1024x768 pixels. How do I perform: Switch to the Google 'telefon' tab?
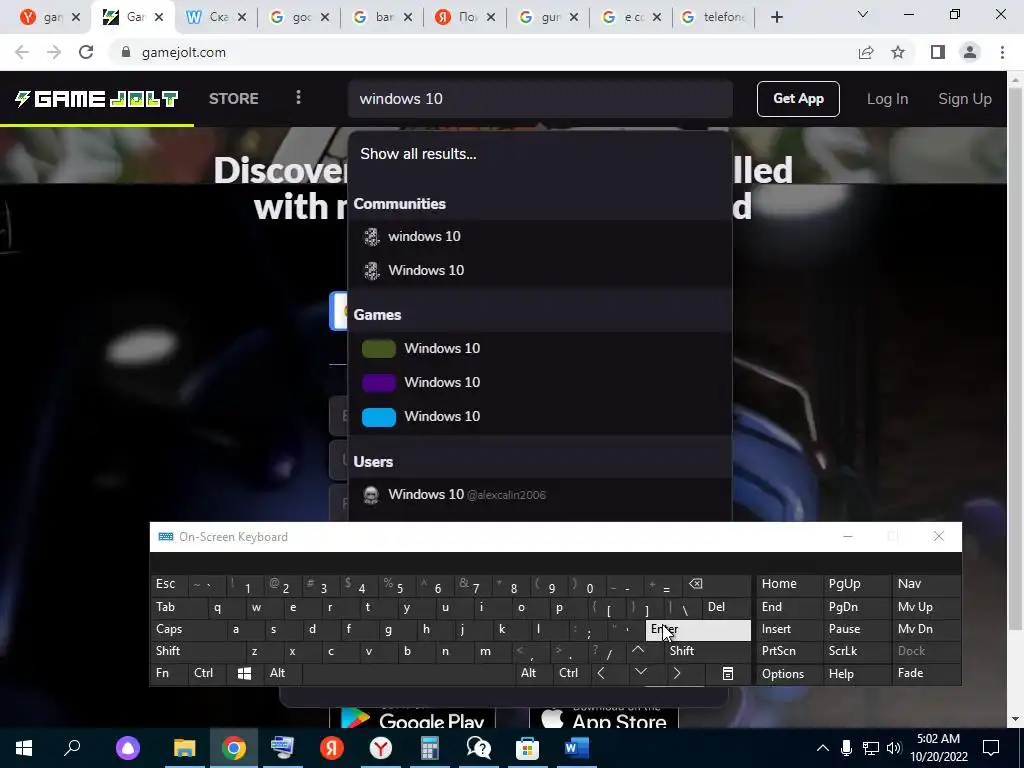pyautogui.click(x=715, y=17)
